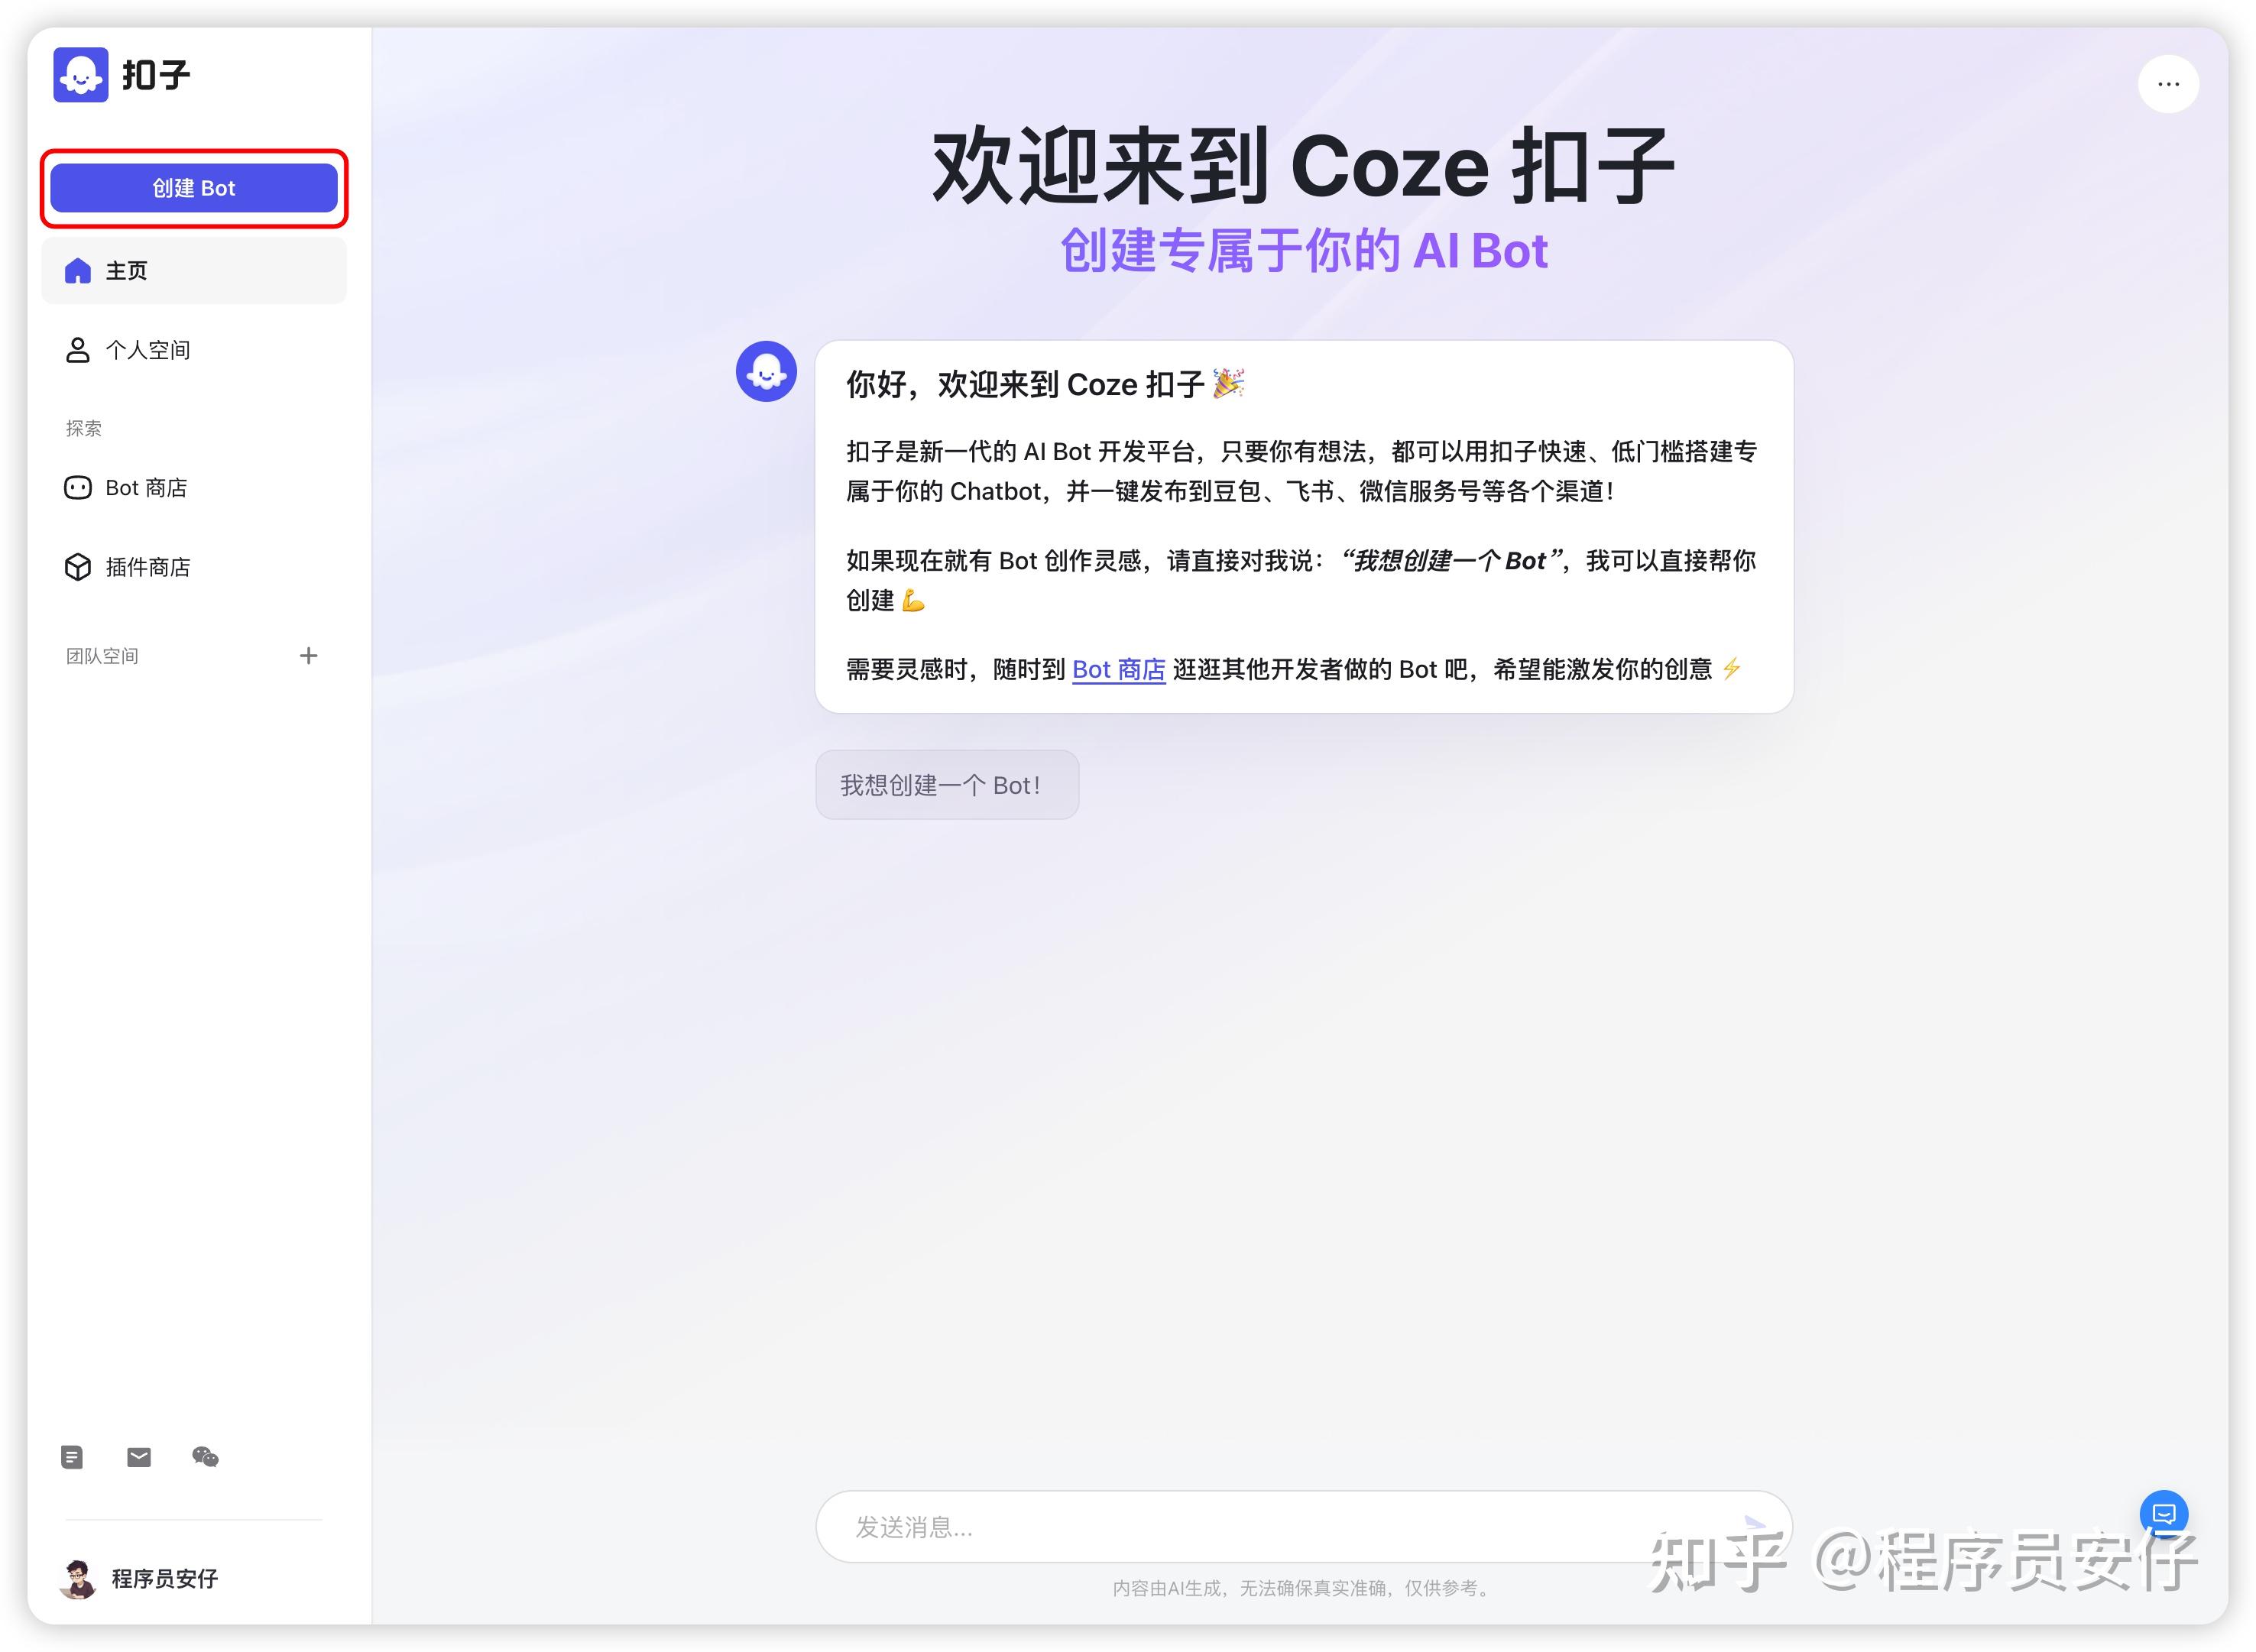Click the robot face icon beside Bot 商店

point(78,488)
